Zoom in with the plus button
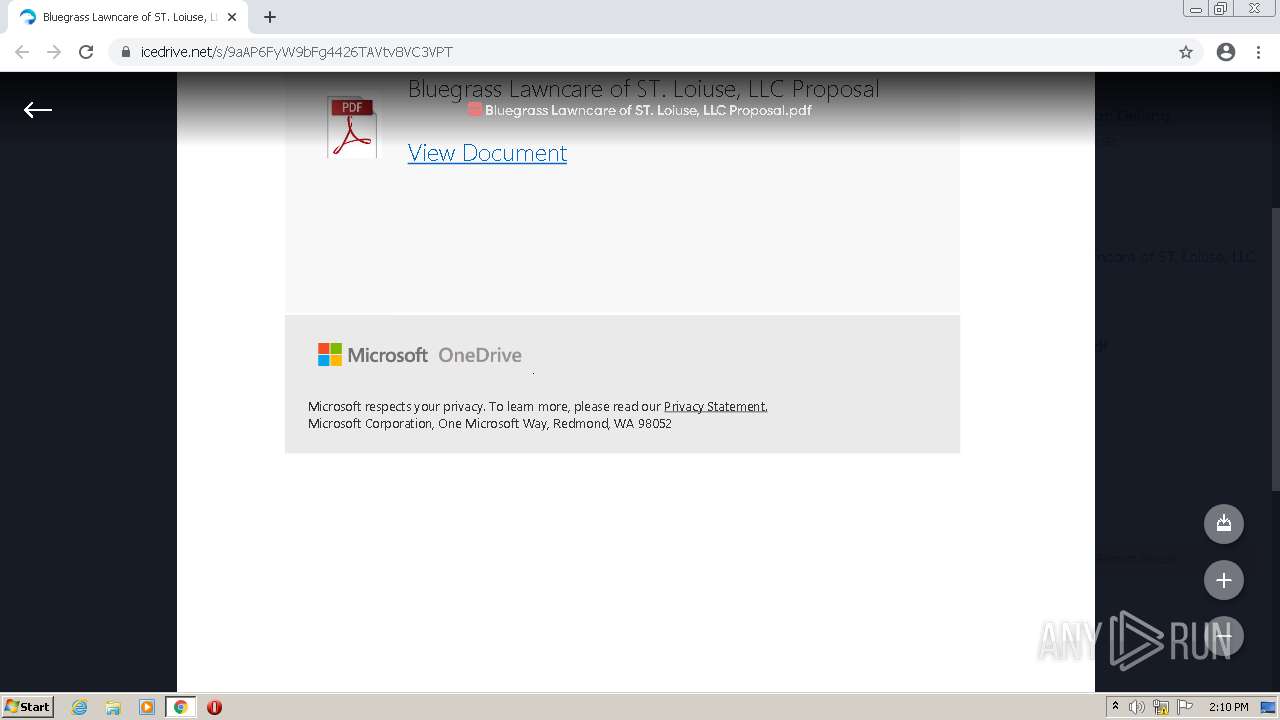Image resolution: width=1280 pixels, height=720 pixels. (x=1223, y=580)
